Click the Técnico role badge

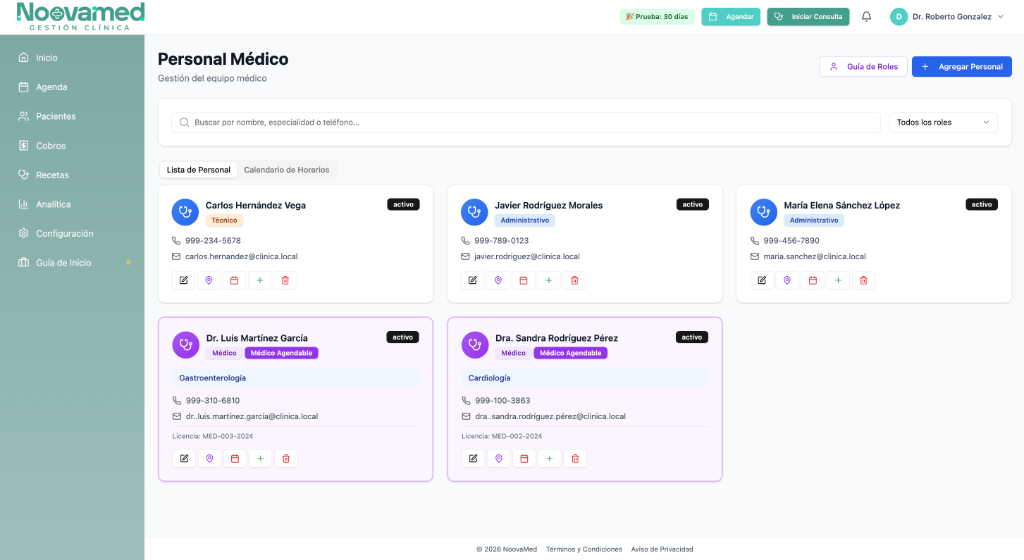[x=224, y=221]
